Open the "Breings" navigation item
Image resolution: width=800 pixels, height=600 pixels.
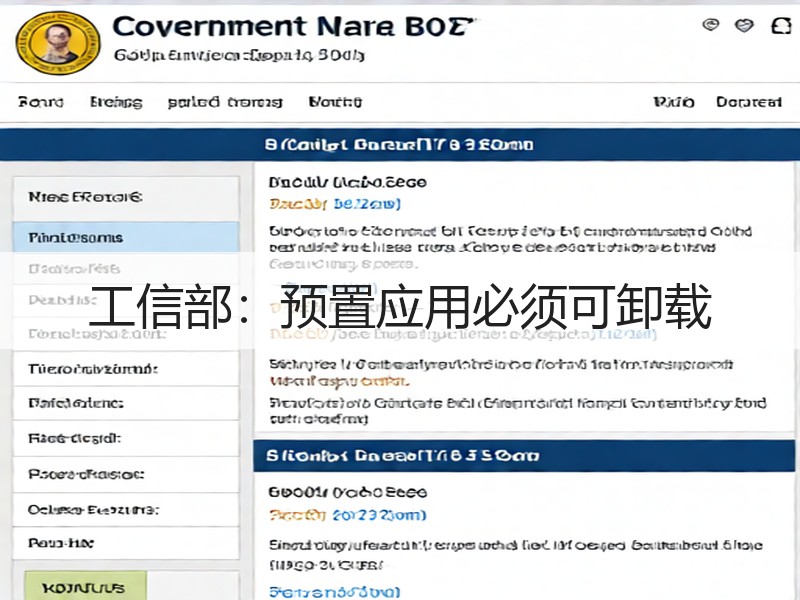[x=116, y=102]
